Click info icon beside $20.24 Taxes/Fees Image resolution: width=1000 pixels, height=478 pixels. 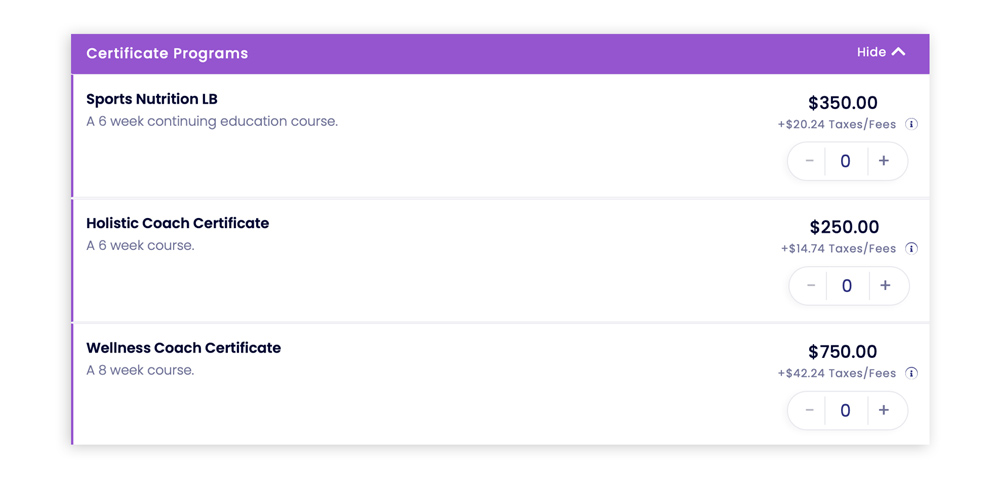(x=911, y=124)
